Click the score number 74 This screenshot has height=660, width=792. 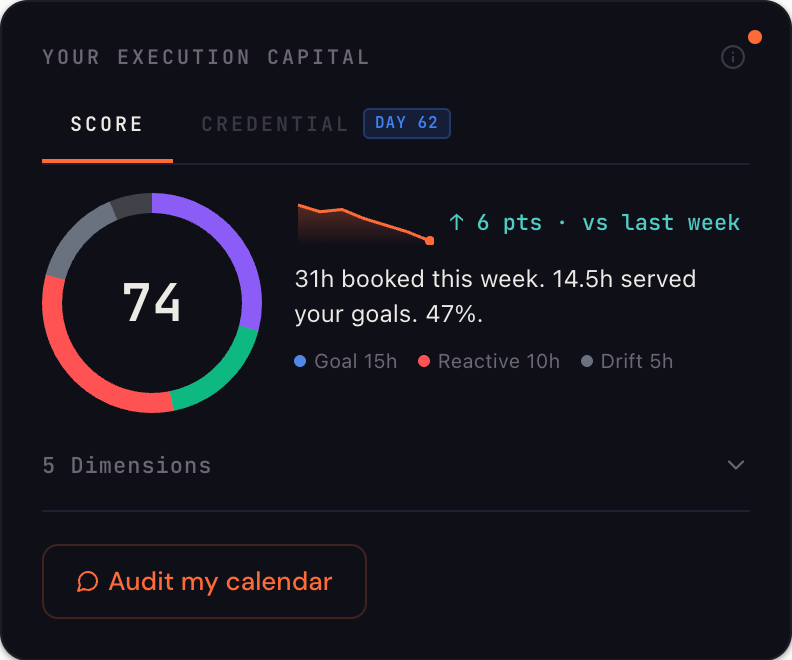[152, 302]
